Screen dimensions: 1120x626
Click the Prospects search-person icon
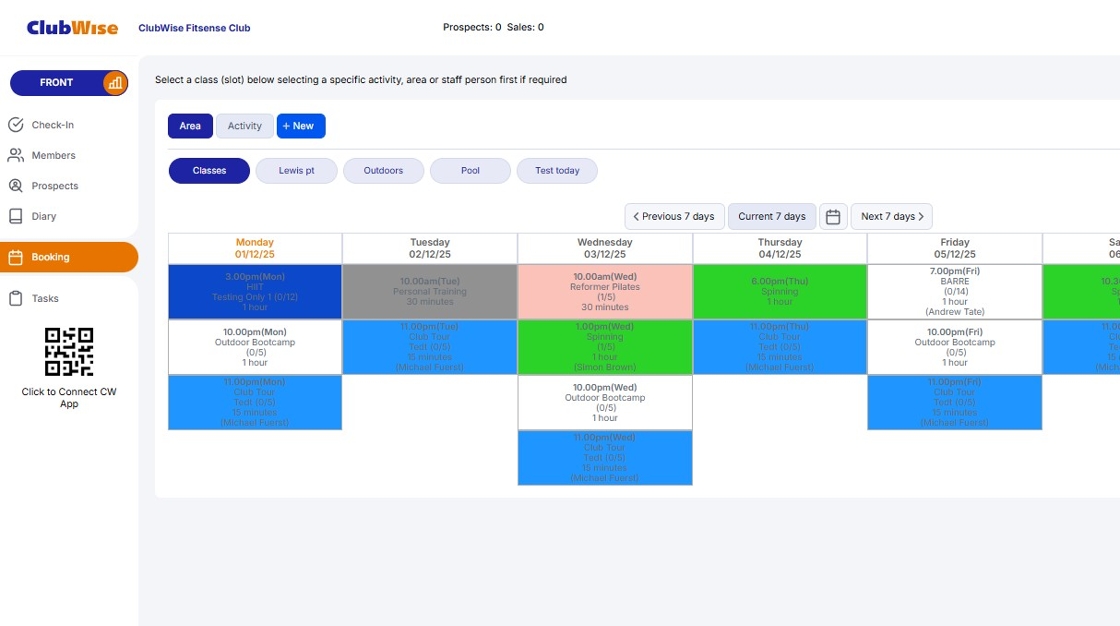pyautogui.click(x=16, y=186)
